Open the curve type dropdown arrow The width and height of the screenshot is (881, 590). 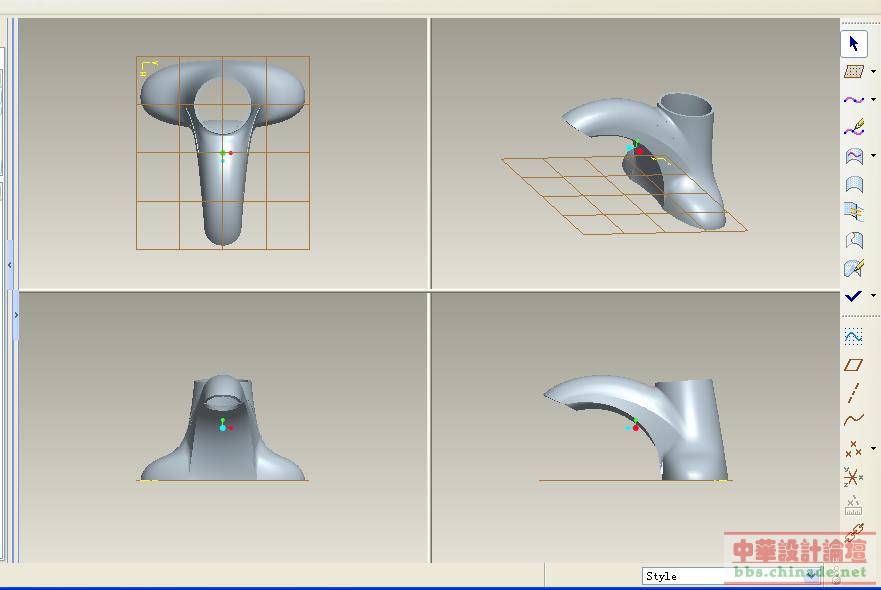[x=873, y=100]
